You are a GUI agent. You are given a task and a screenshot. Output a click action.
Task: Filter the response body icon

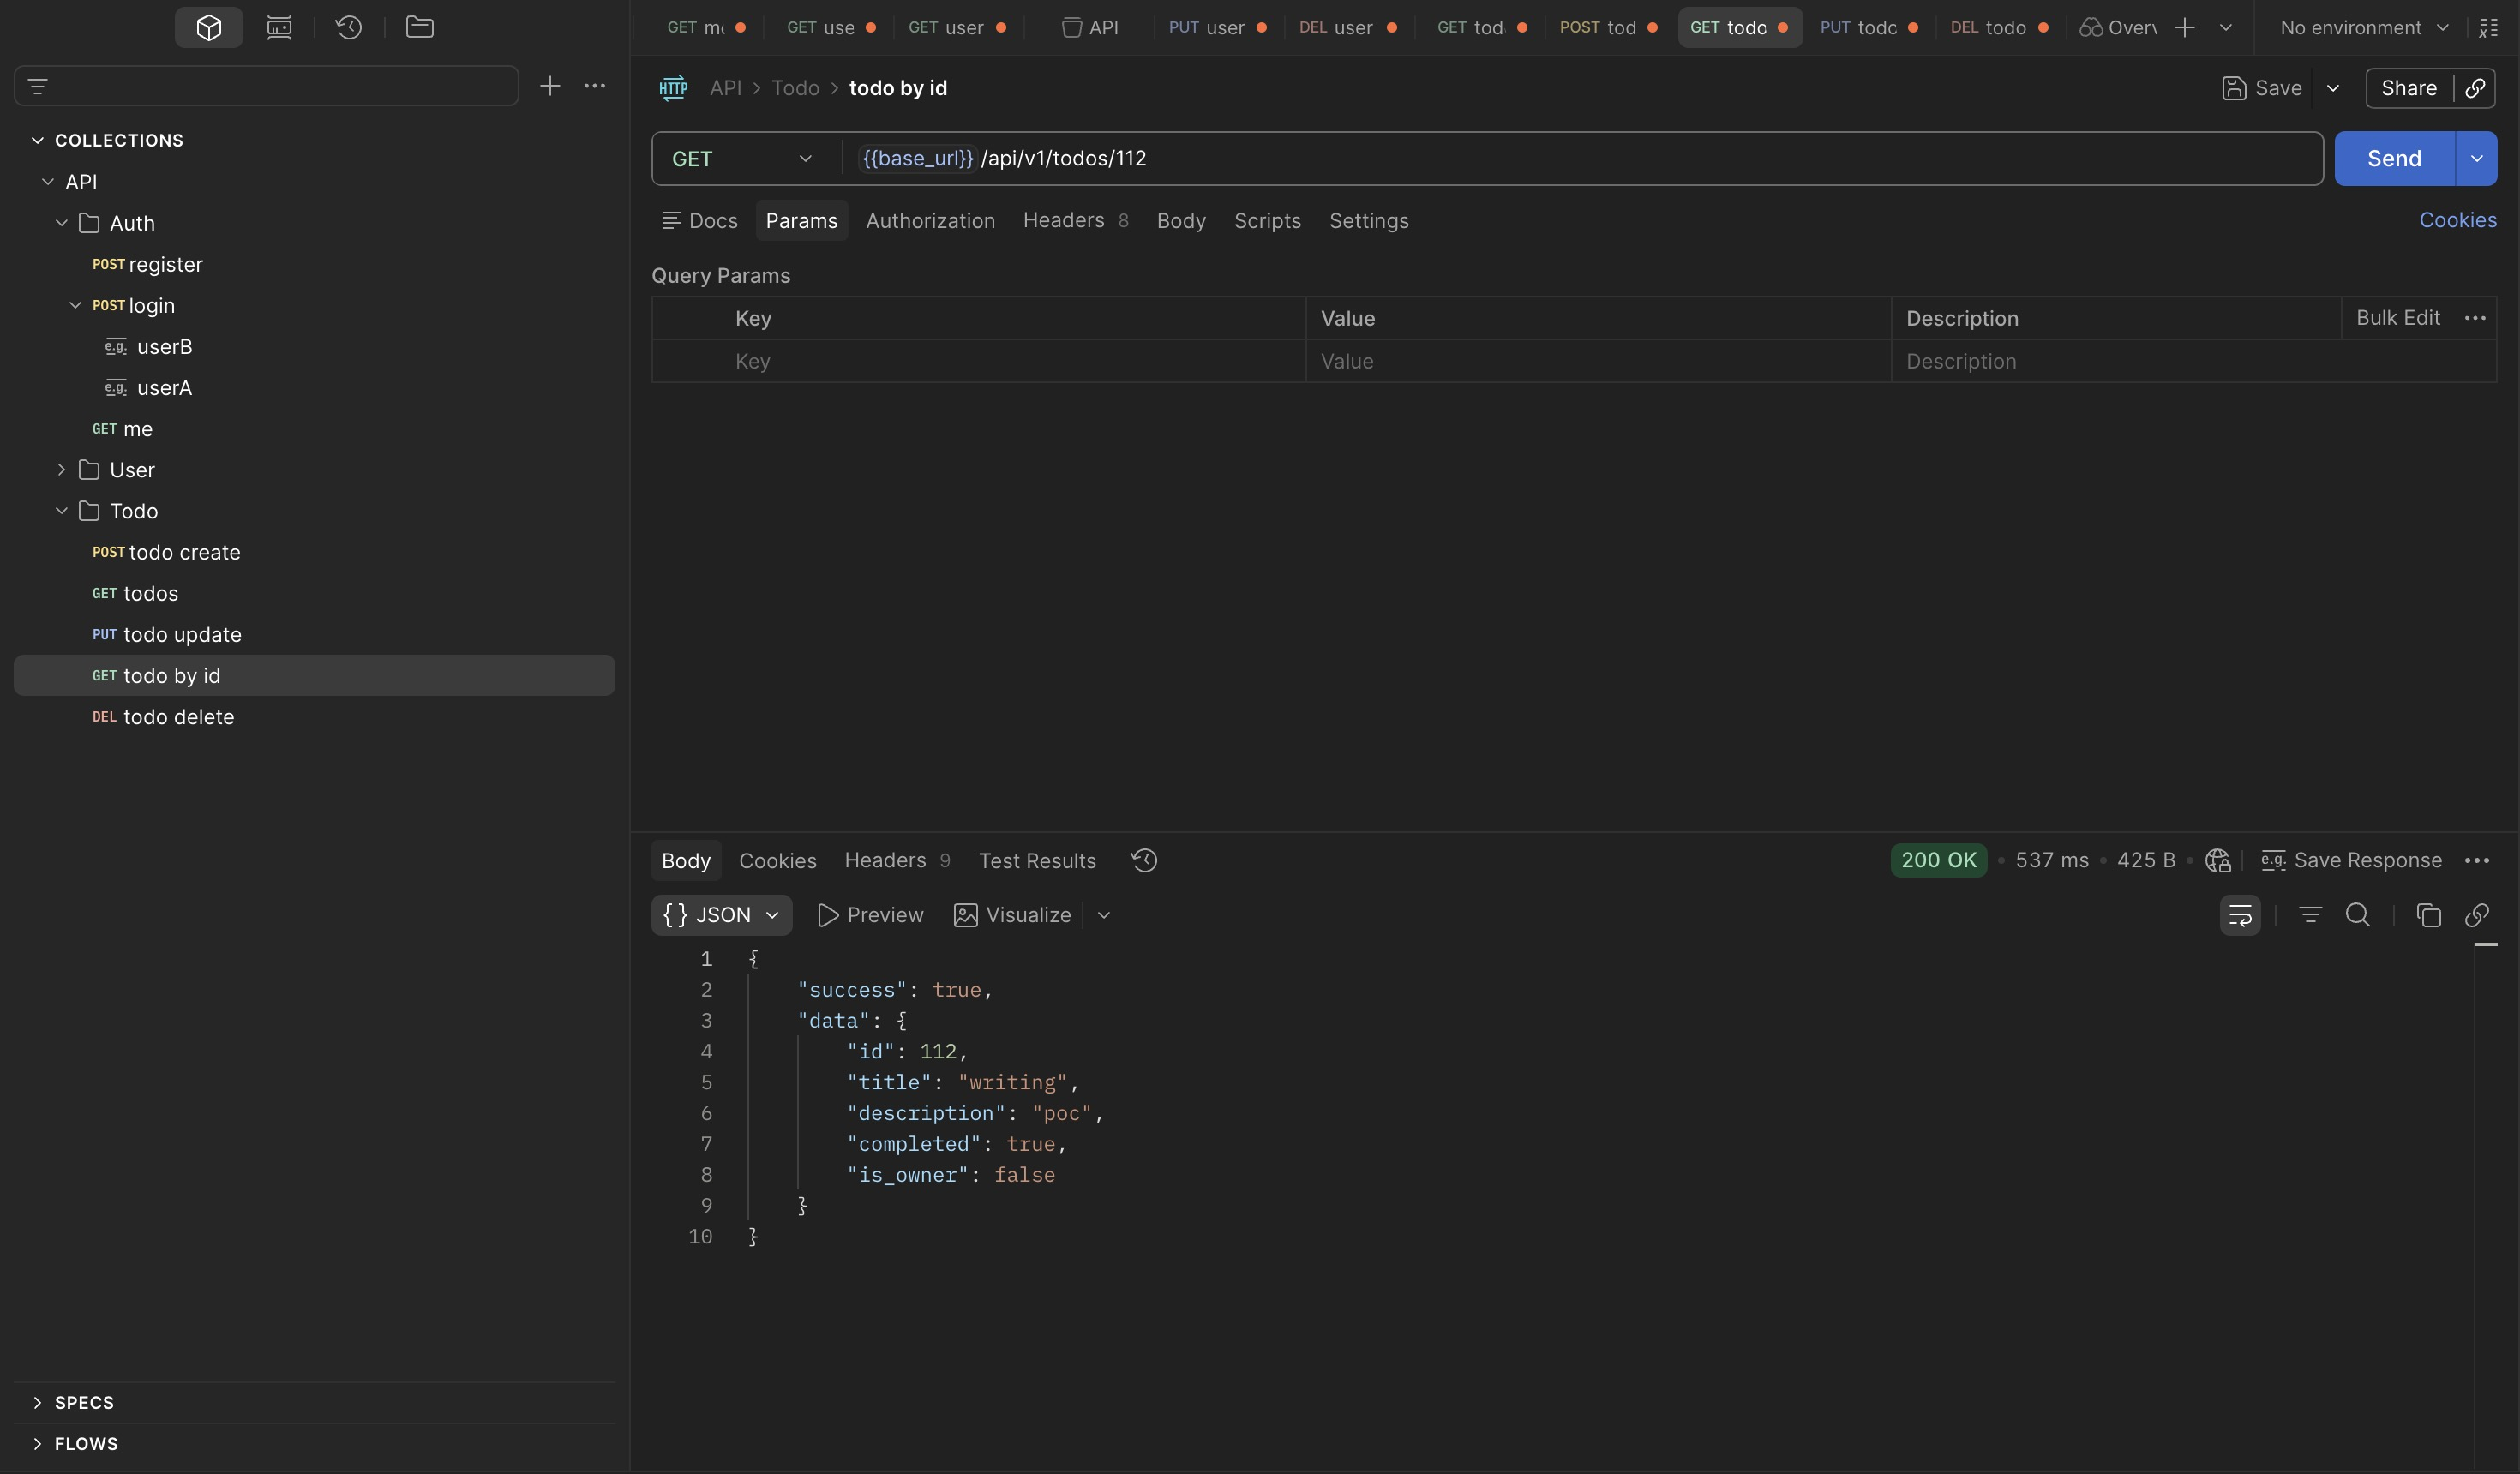pos(2310,915)
